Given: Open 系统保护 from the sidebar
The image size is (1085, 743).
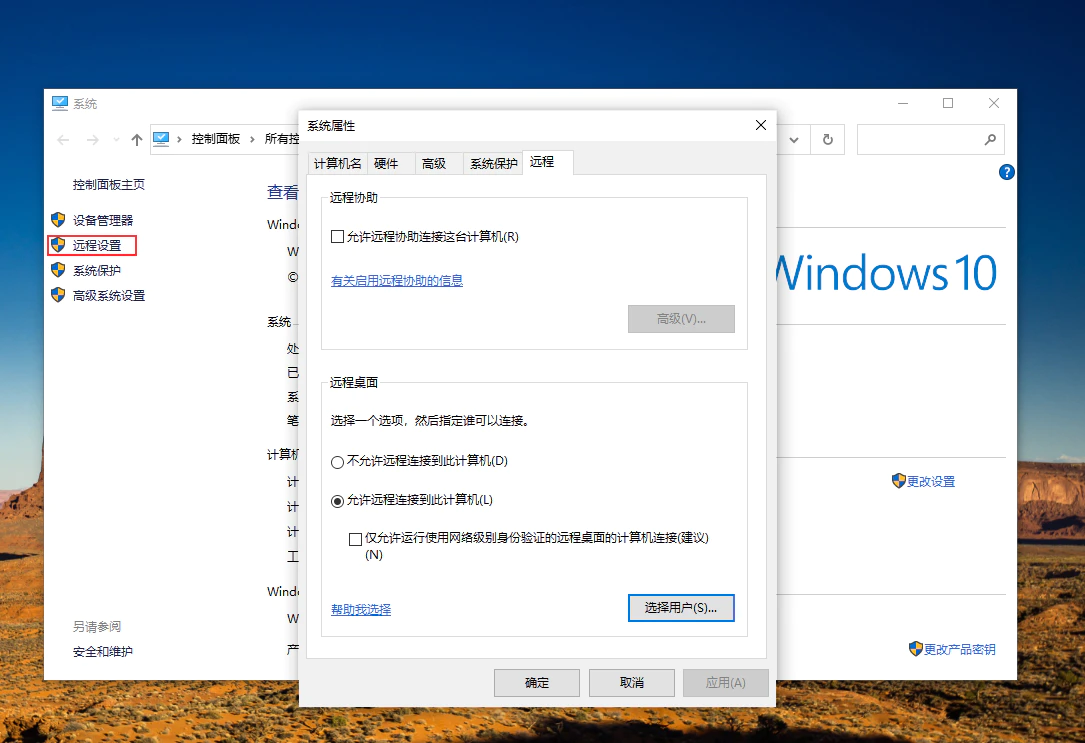Looking at the screenshot, I should pos(100,270).
